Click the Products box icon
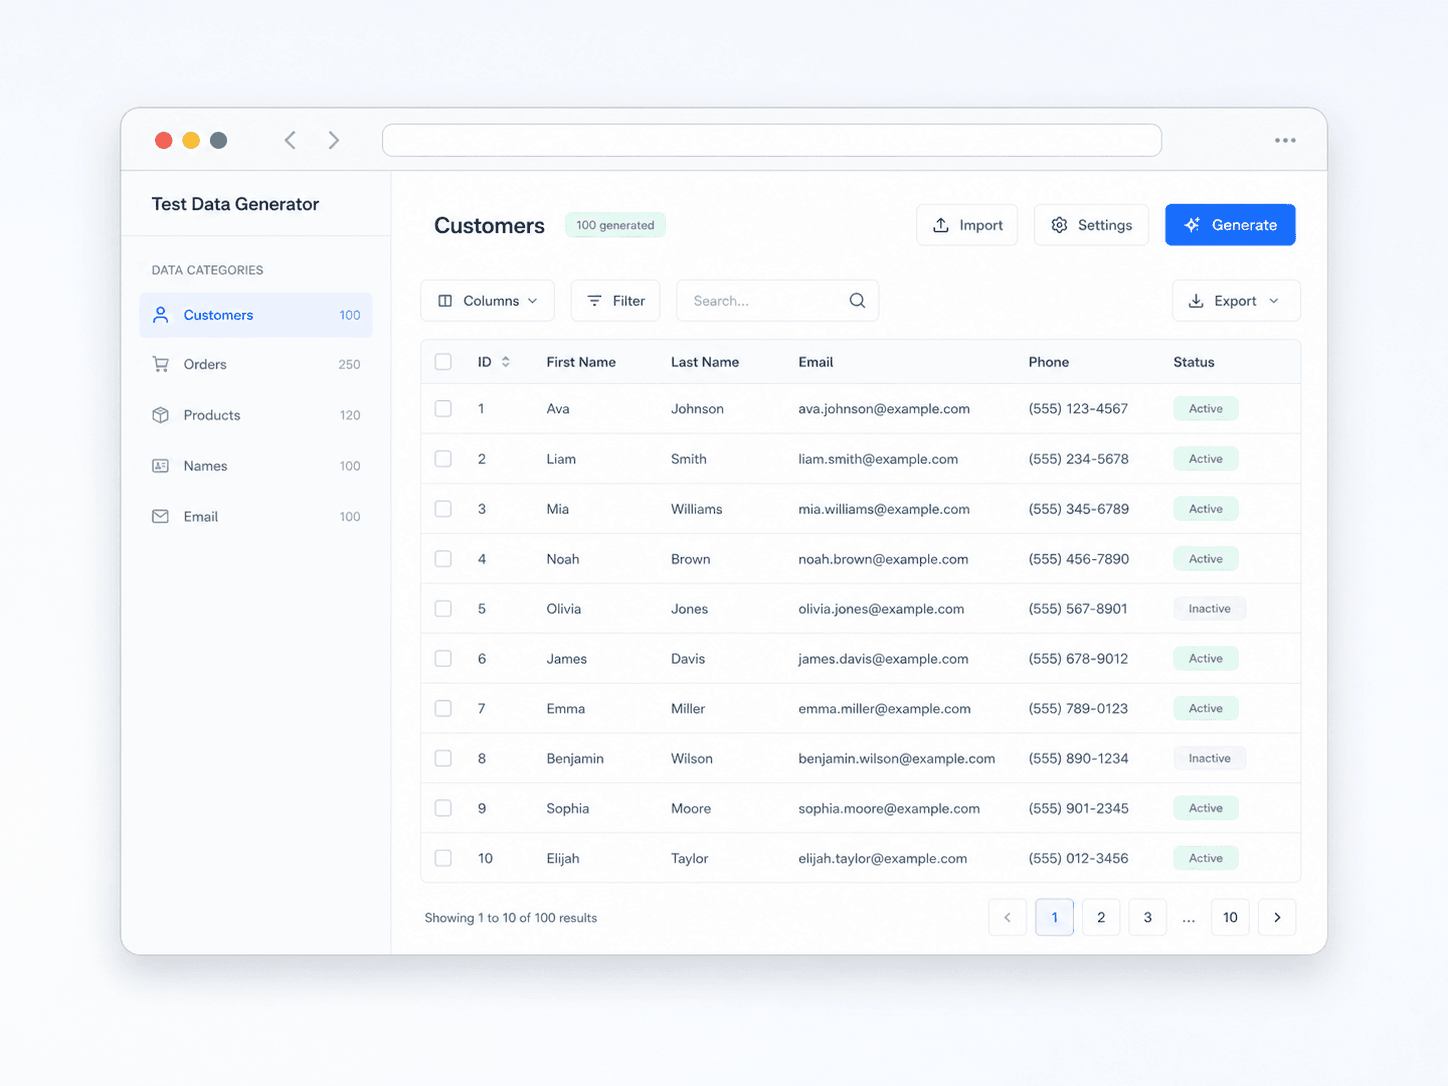Viewport: 1448px width, 1086px height. click(160, 415)
